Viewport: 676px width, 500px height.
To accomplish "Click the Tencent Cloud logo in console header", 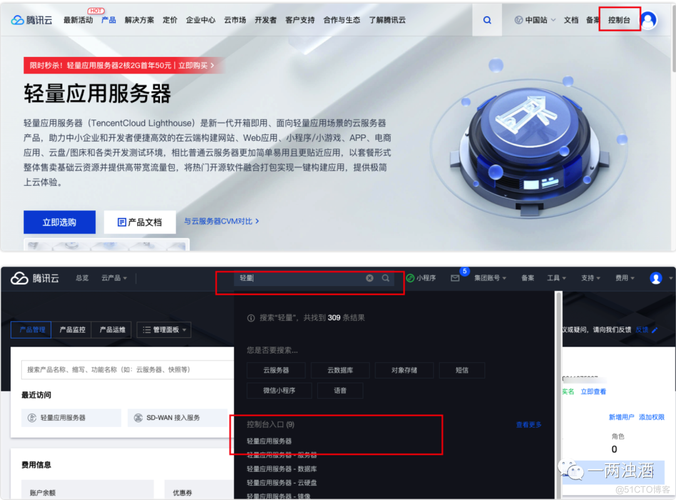I will 34,278.
